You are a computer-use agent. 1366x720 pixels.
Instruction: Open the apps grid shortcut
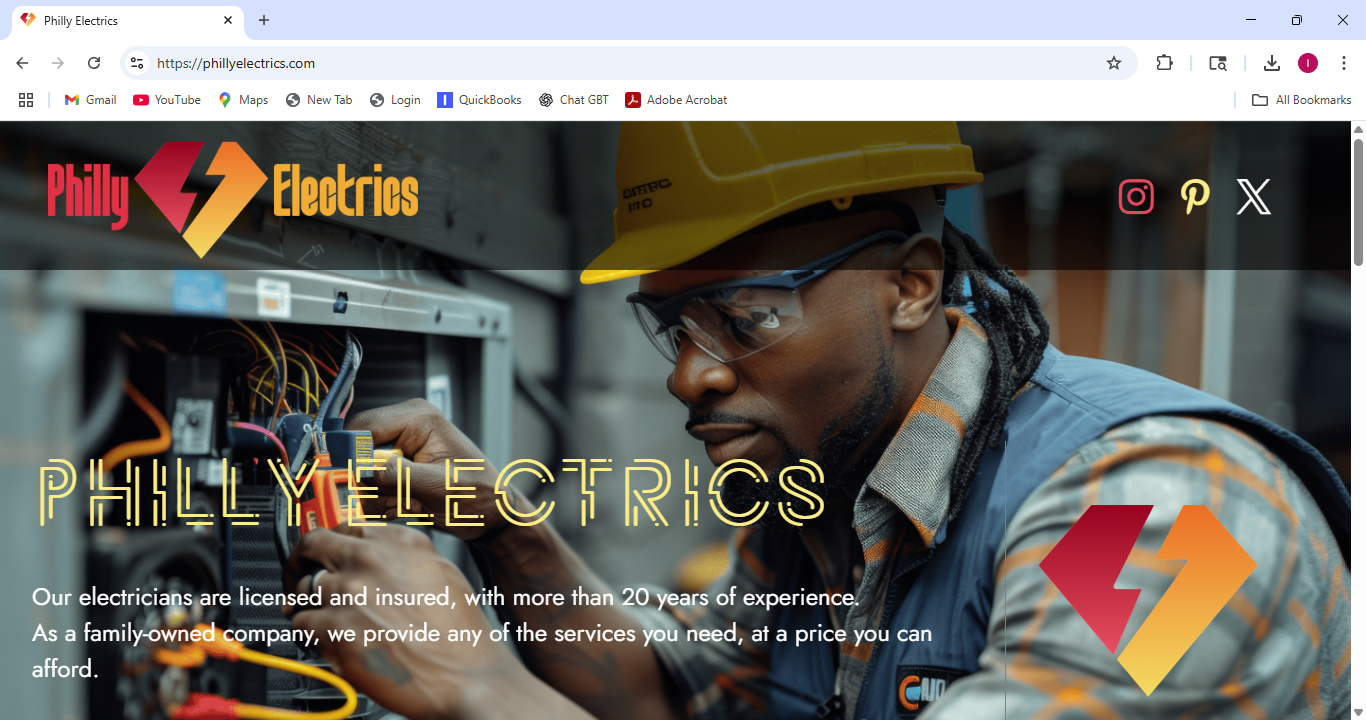(26, 100)
